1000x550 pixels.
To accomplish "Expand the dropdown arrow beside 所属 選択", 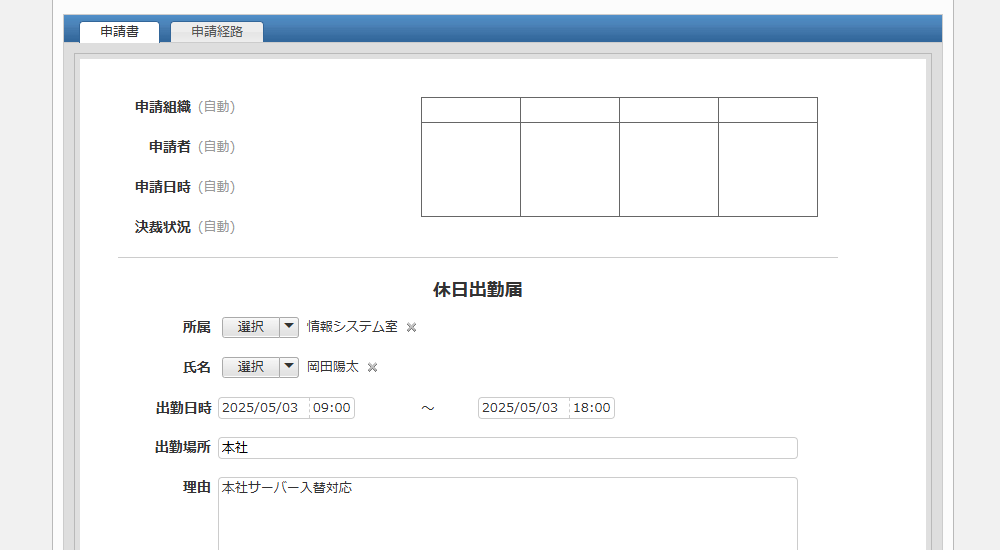I will pos(289,326).
